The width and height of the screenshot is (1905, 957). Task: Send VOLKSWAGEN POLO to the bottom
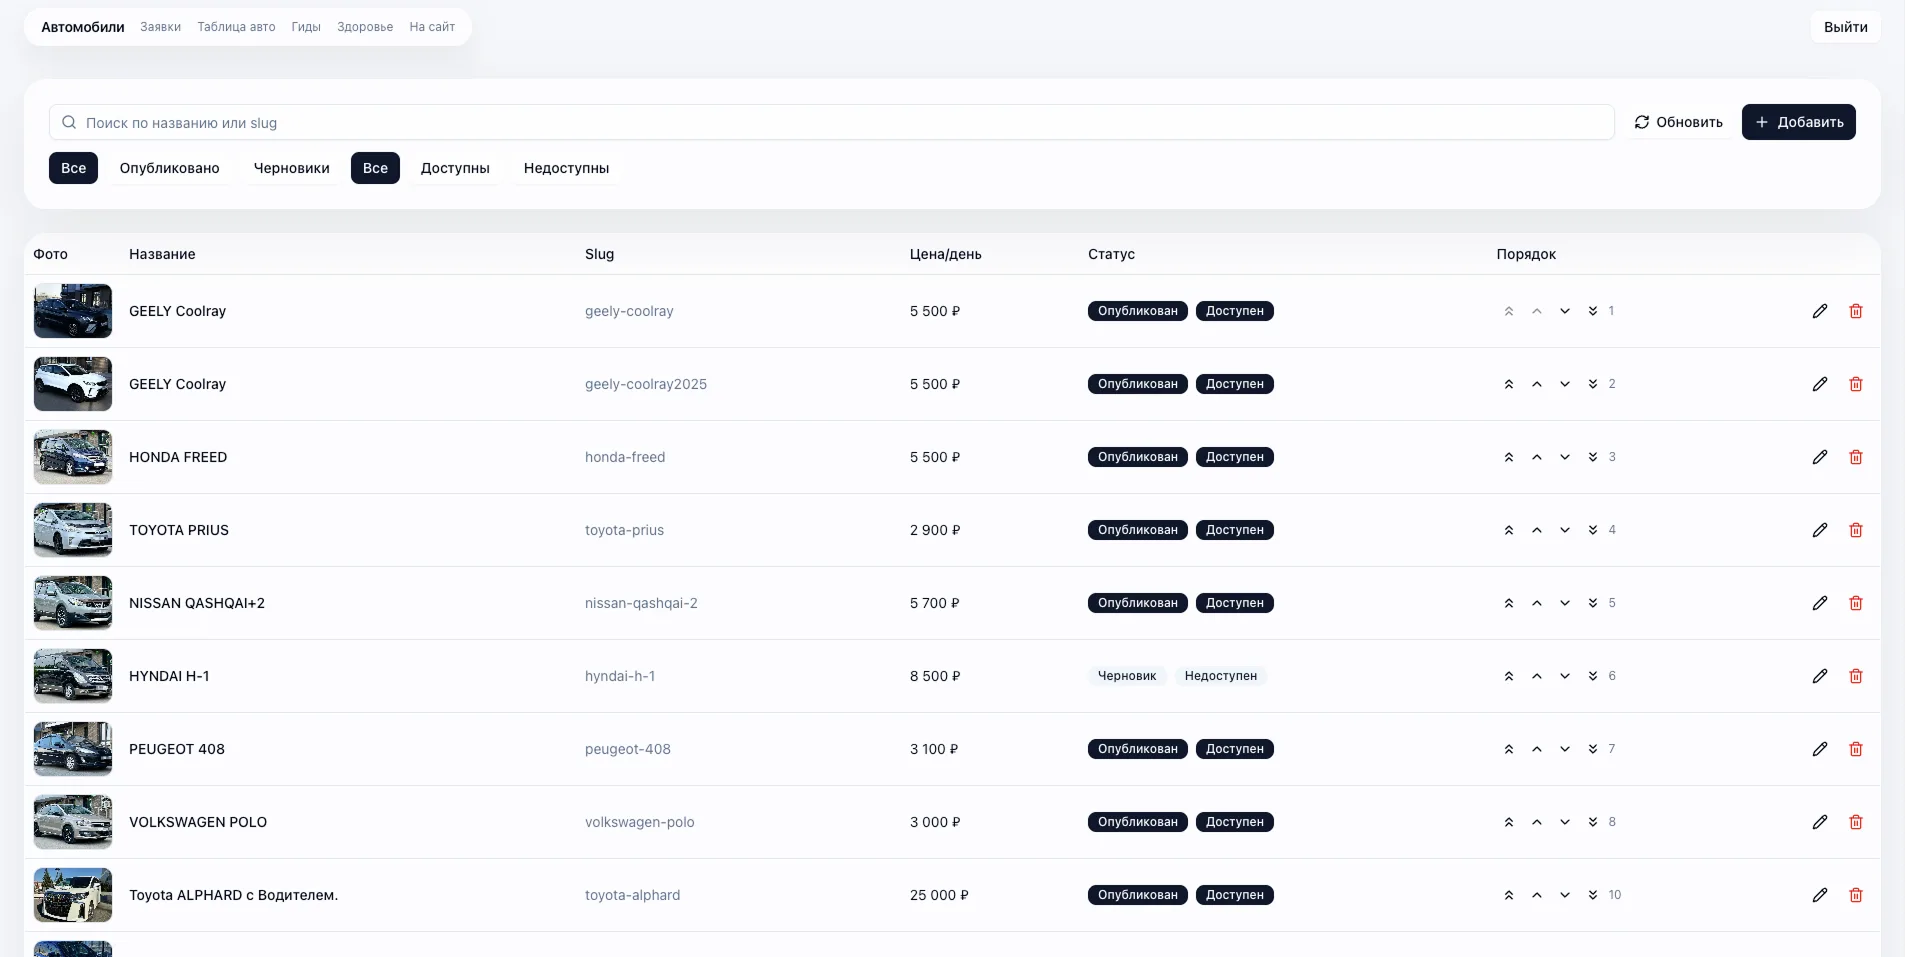point(1593,822)
